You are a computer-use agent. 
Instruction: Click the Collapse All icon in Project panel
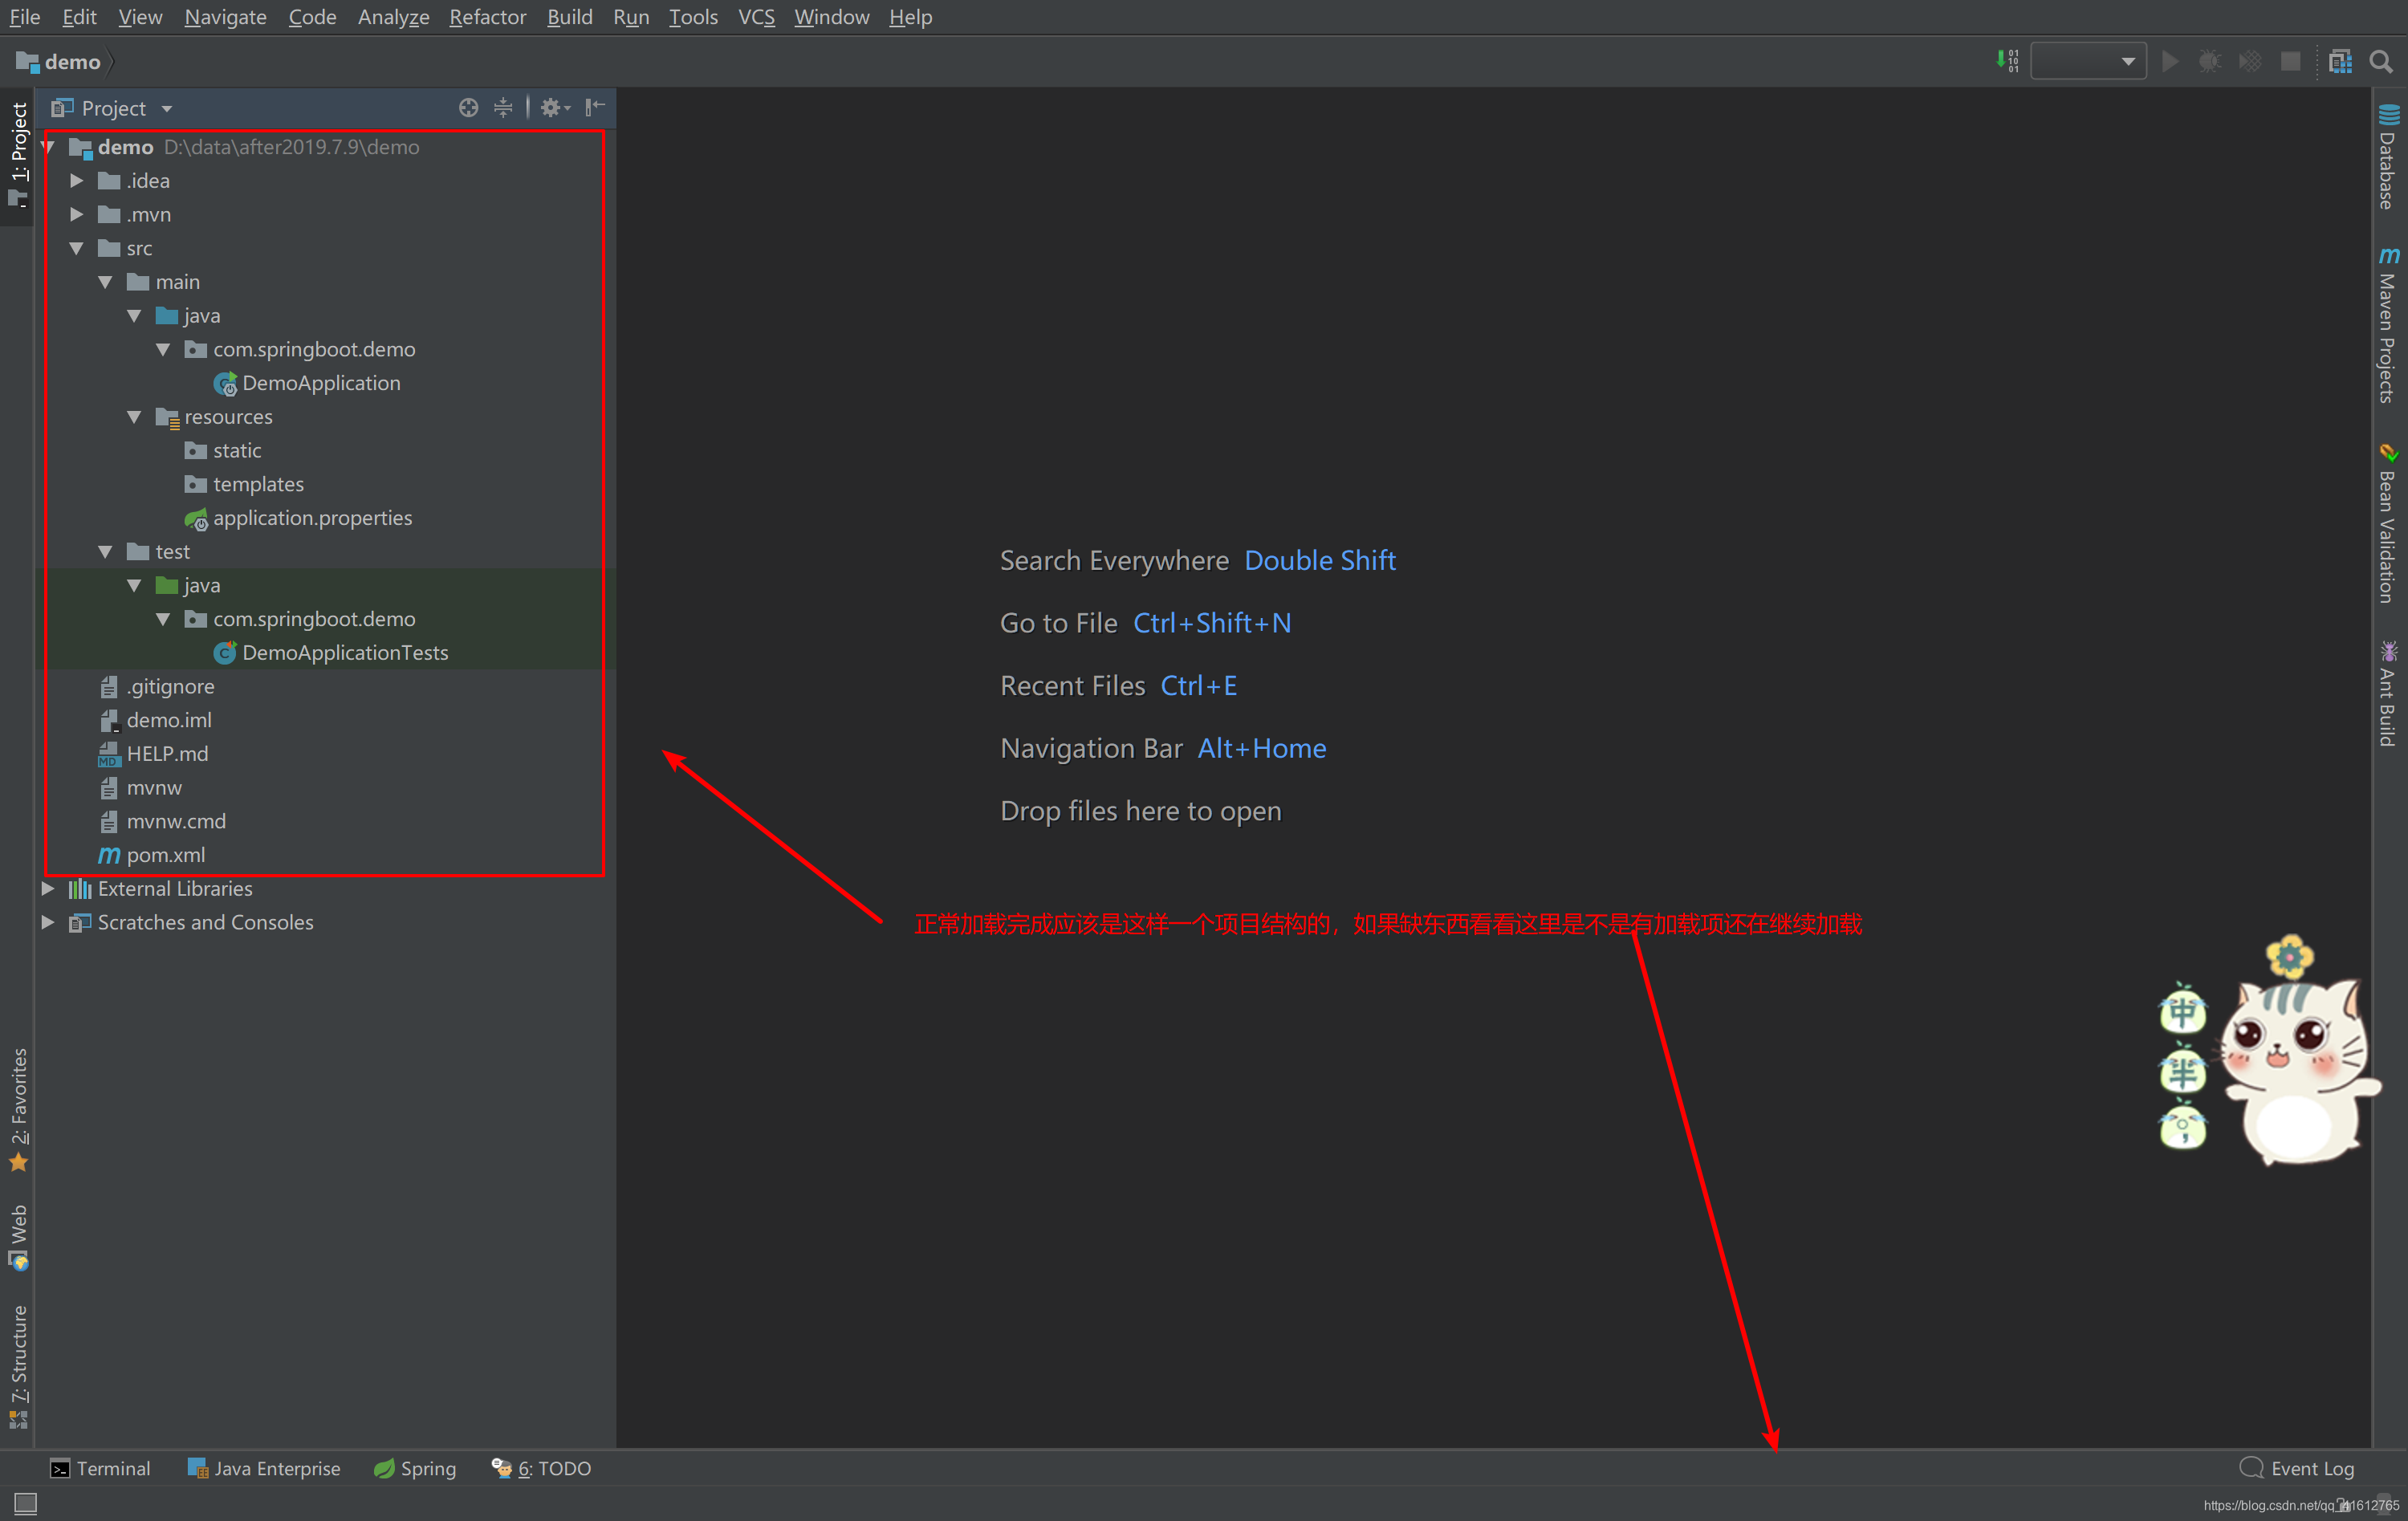point(503,108)
